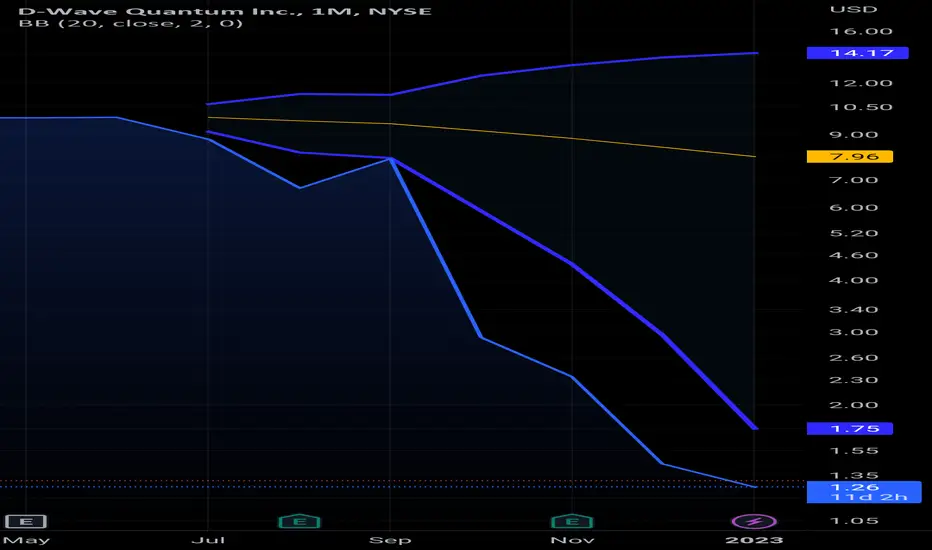Screen dimensions: 932x550
Task: Click the 4.00 price scale value
Action: (x=854, y=280)
